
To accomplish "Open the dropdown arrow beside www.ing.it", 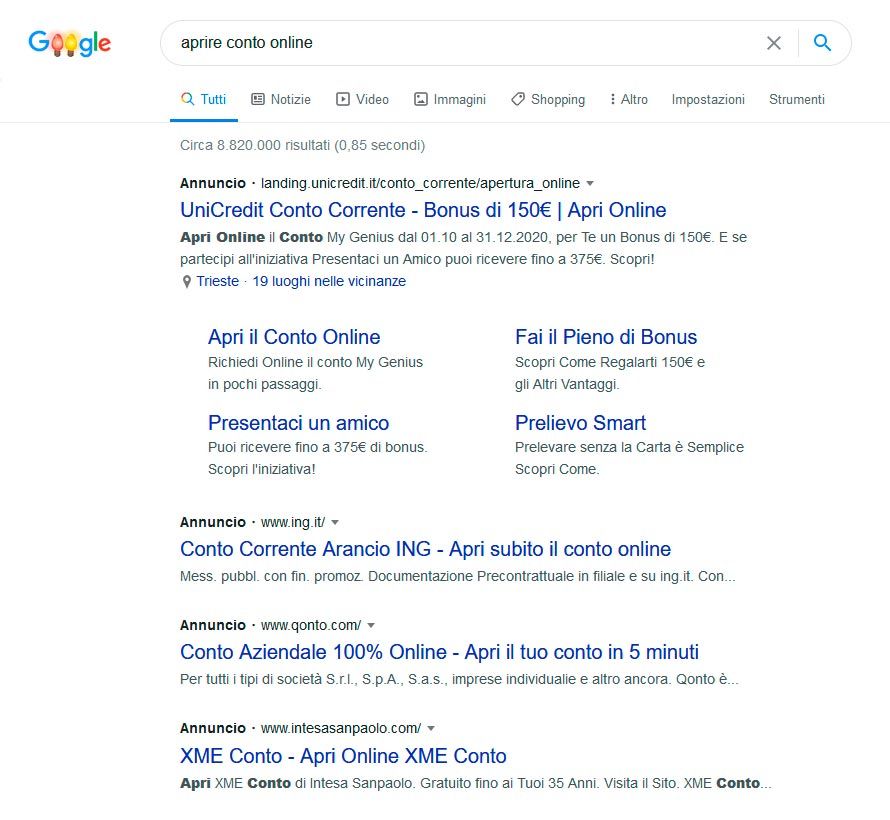I will 334,522.
